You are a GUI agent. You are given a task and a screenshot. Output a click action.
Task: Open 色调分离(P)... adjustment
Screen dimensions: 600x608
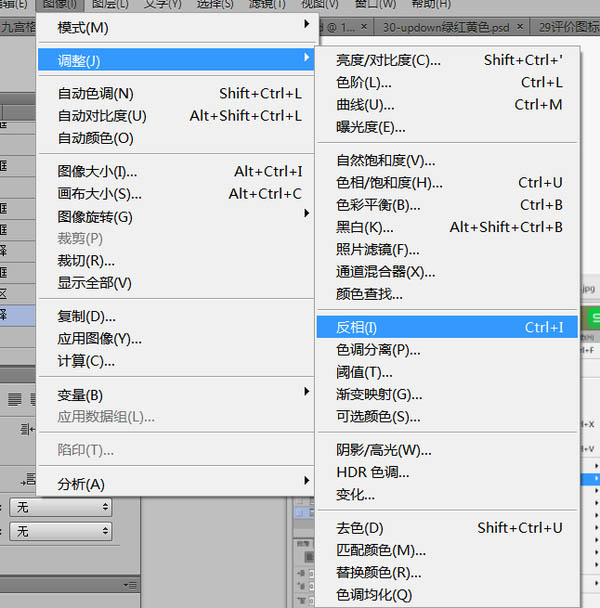tap(447, 350)
